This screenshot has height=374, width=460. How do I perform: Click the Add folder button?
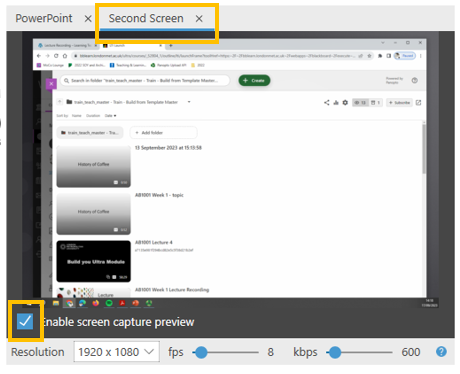[x=163, y=133]
